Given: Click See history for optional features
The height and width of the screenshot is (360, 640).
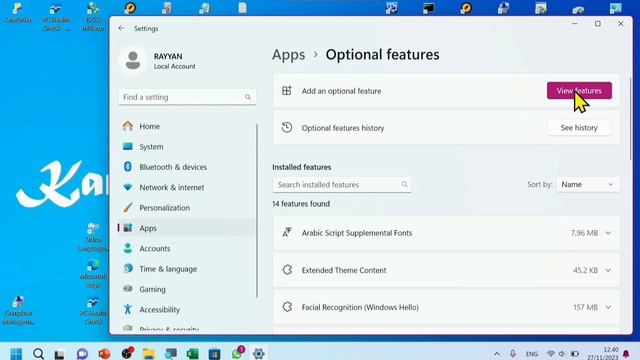Looking at the screenshot, I should coord(579,128).
